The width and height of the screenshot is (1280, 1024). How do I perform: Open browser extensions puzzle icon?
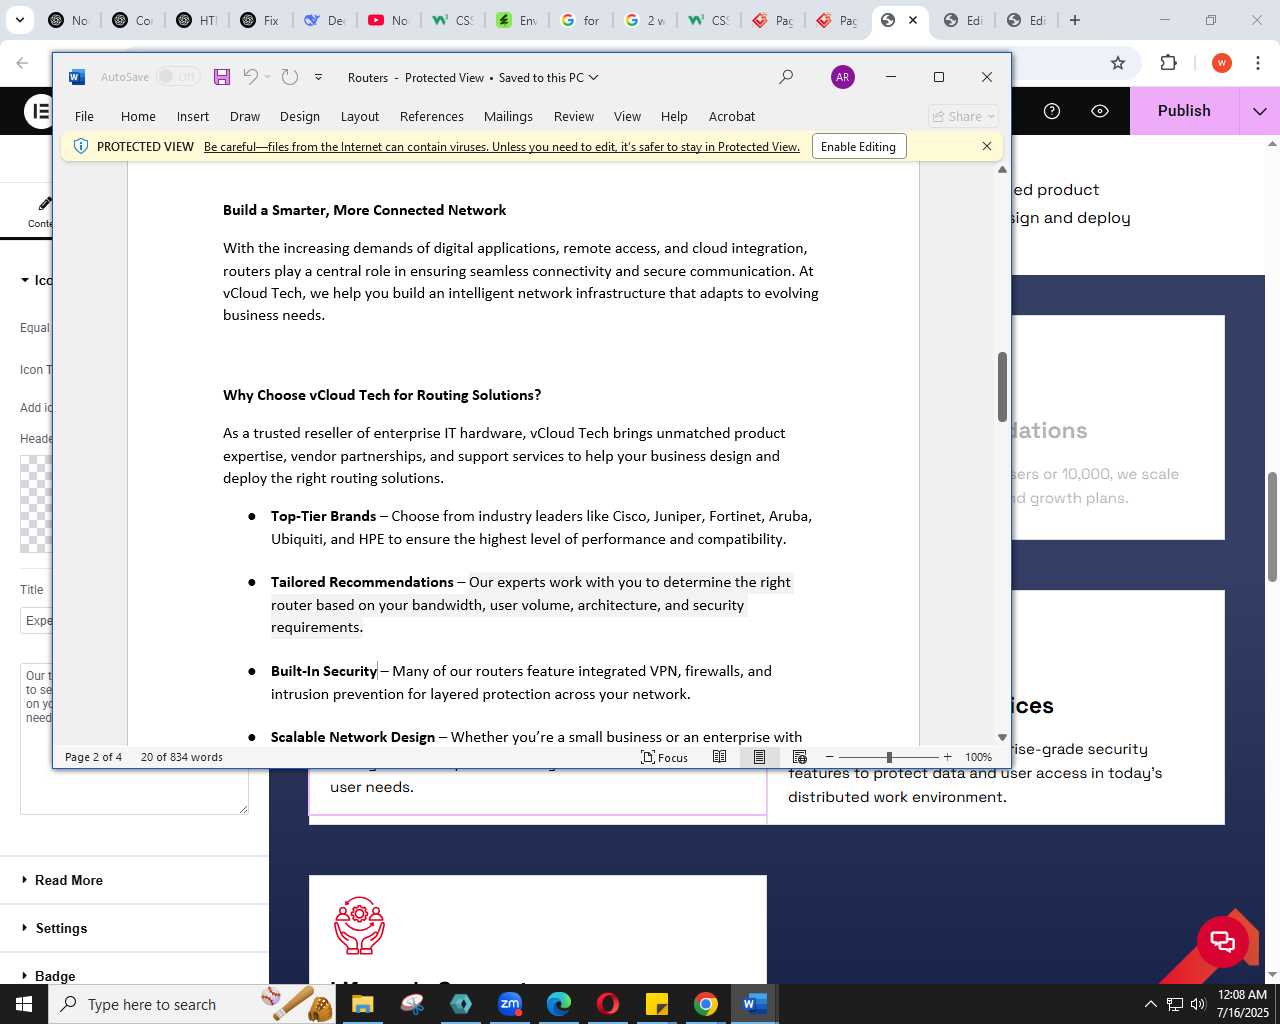click(x=1168, y=63)
